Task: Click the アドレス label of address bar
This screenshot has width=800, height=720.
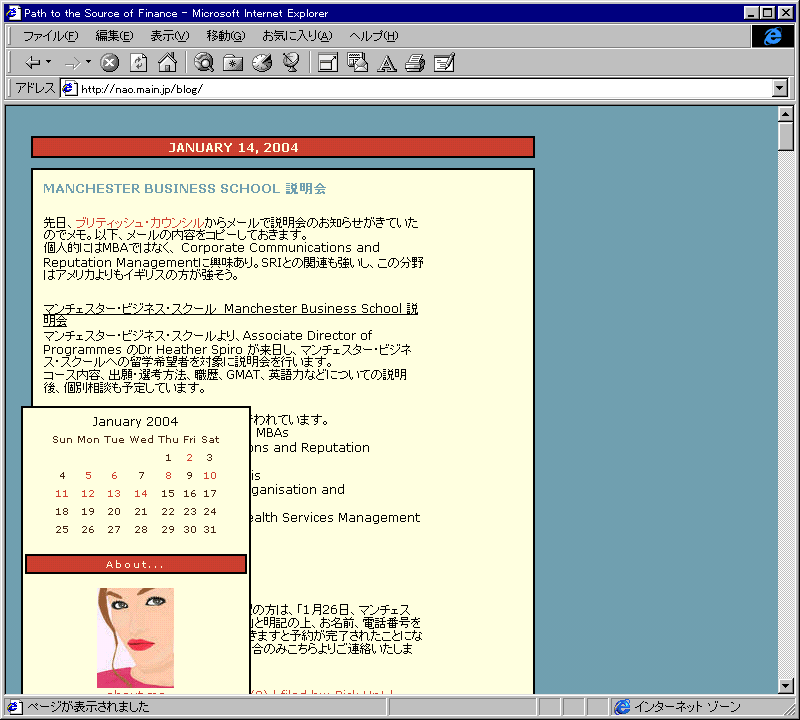Action: click(35, 88)
